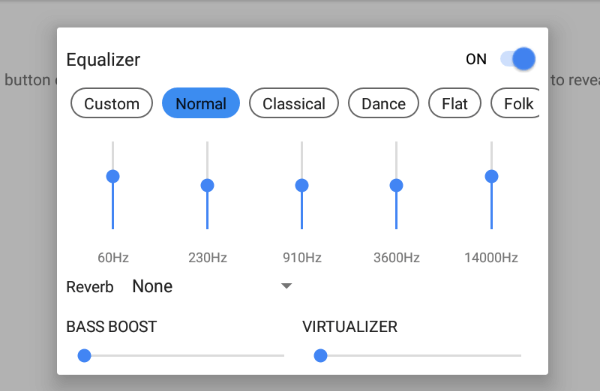600x391 pixels.
Task: Open the Reverb dropdown showing None
Action: pos(212,286)
